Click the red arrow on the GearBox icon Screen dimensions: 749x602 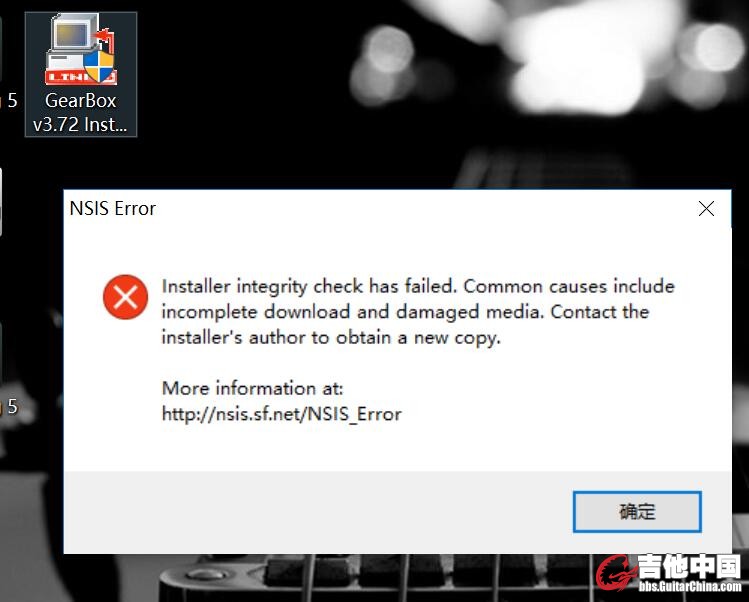point(106,39)
